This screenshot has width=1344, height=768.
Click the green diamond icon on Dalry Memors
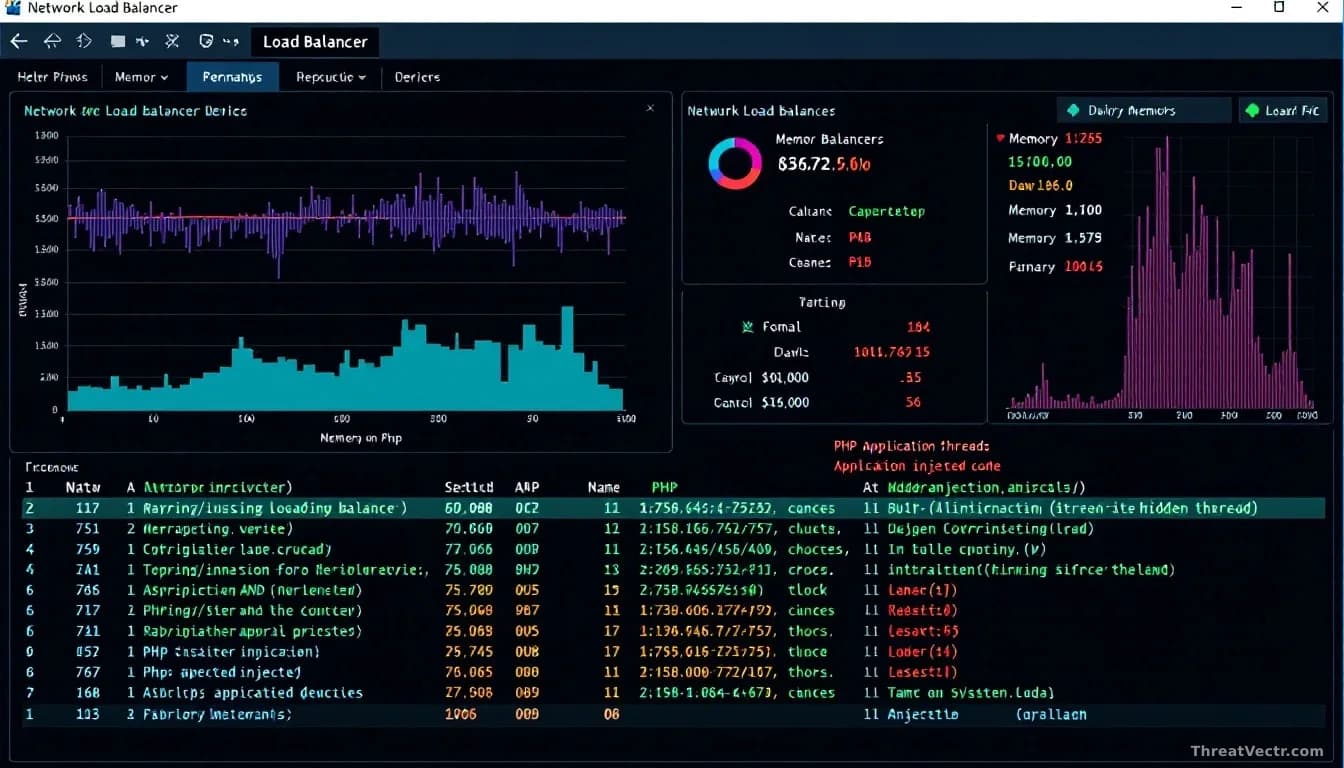click(x=1073, y=110)
